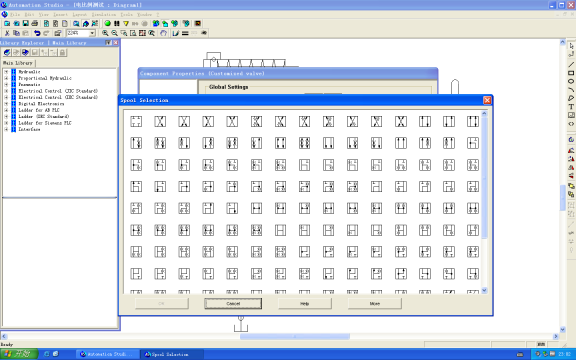
Task: Click spool list scroll down arrow
Action: pos(484,290)
